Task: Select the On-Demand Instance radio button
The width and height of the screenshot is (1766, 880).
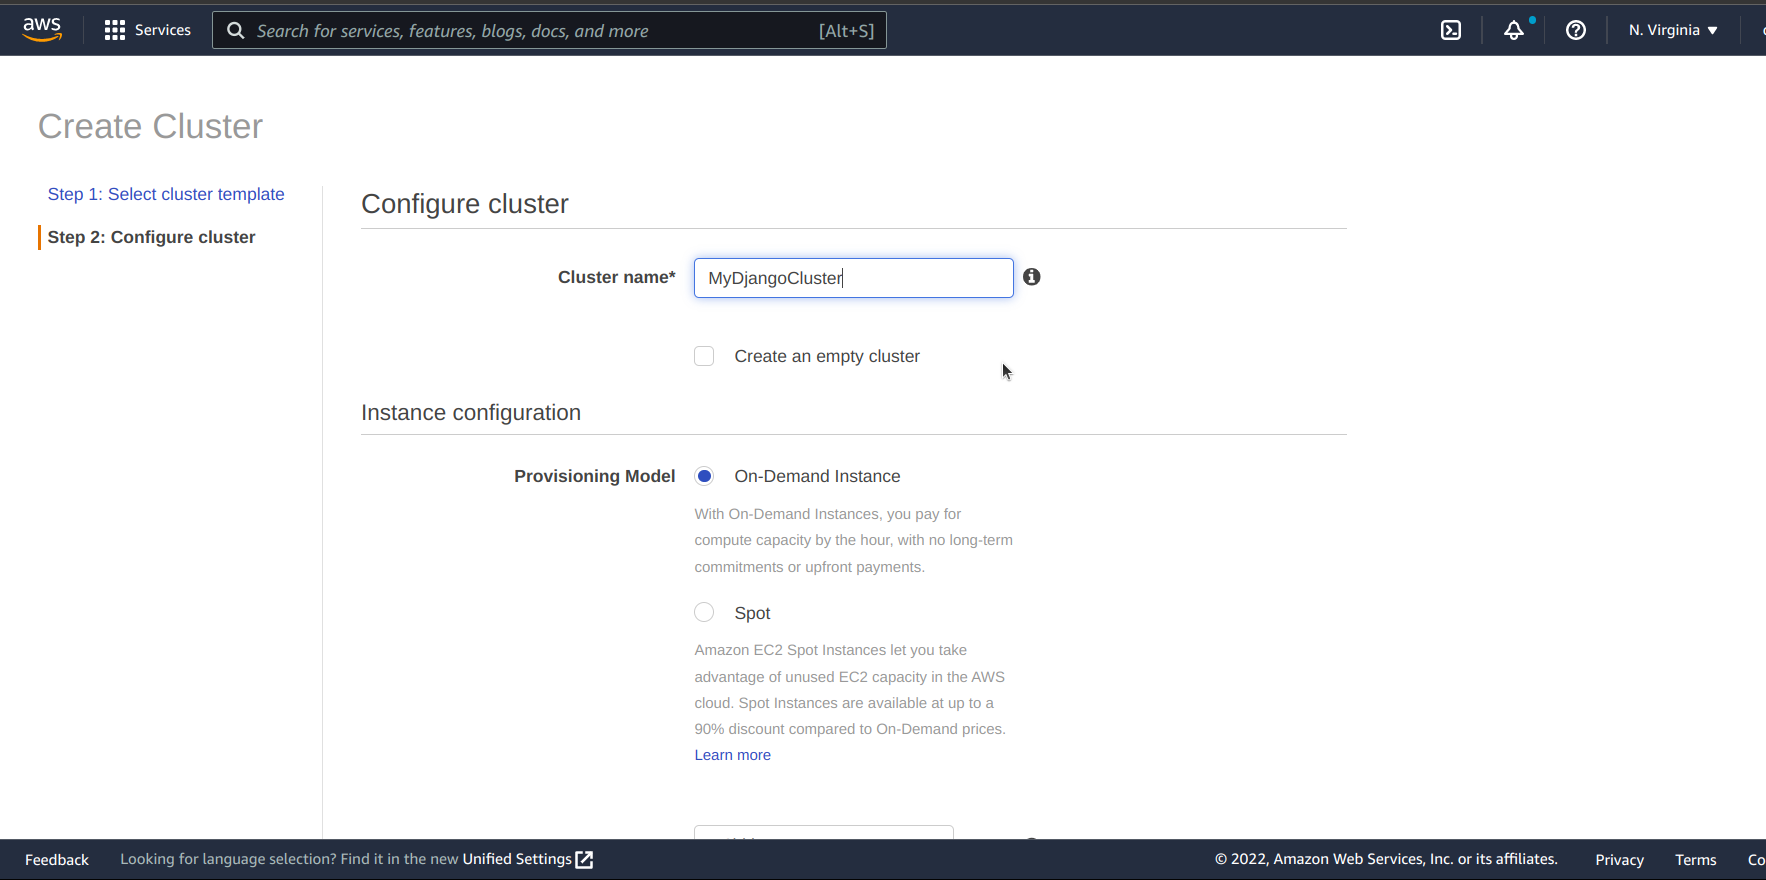Action: click(704, 476)
